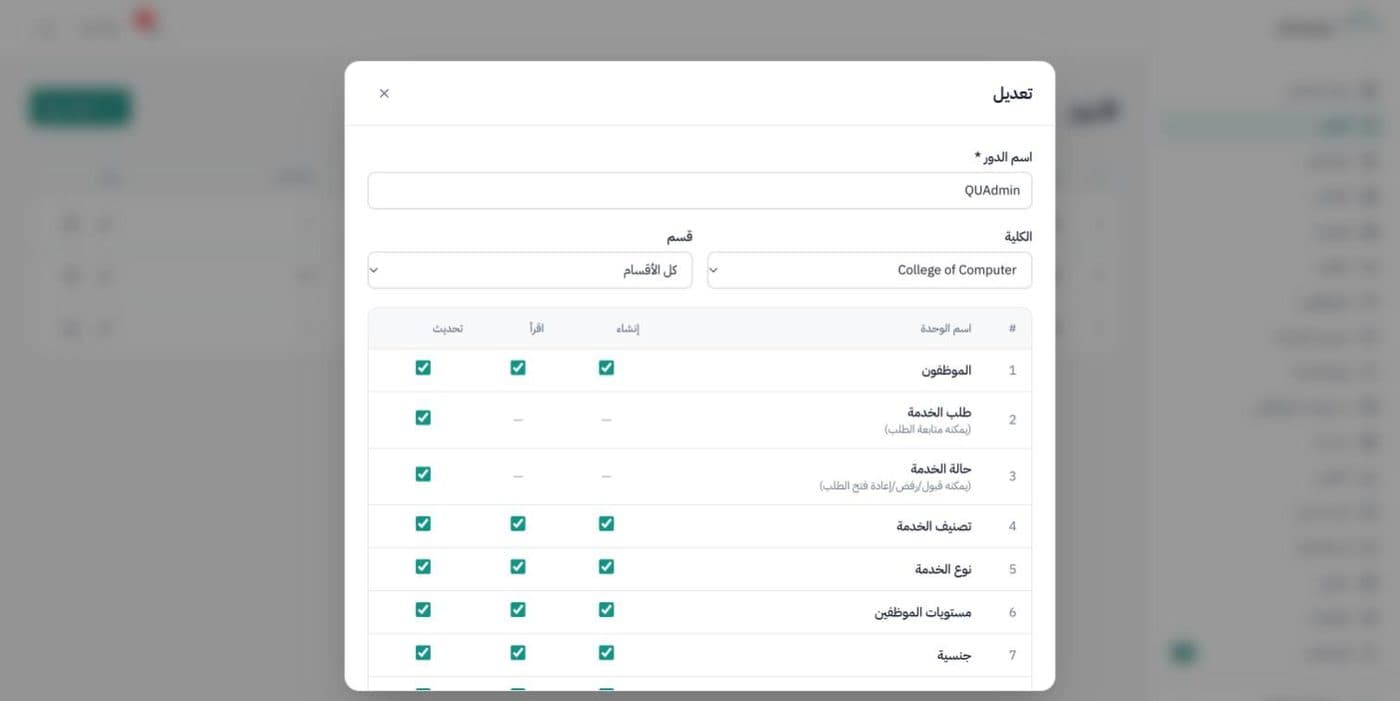Click the تعديل dialog title
This screenshot has width=1400, height=701.
(x=1012, y=93)
